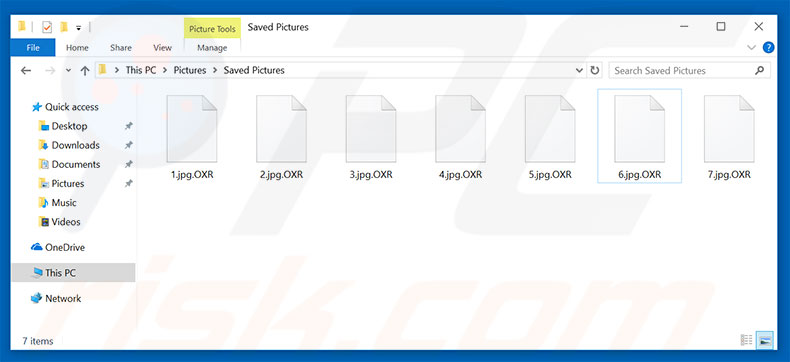This screenshot has height=362, width=790.
Task: Minimize the Saved Pictures window
Action: point(684,27)
